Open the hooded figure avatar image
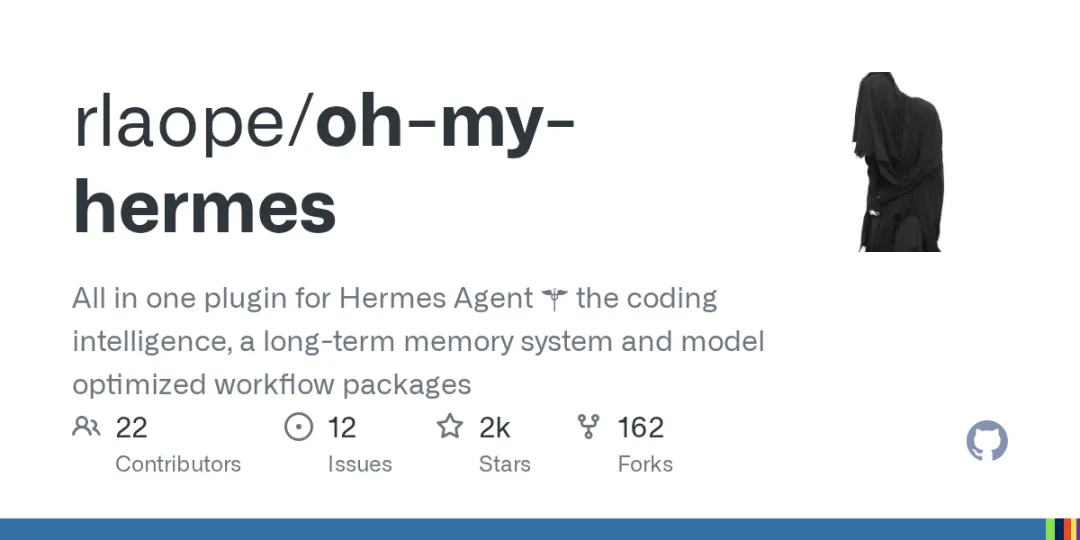Screen dimensions: 1080x540 (x=899, y=162)
